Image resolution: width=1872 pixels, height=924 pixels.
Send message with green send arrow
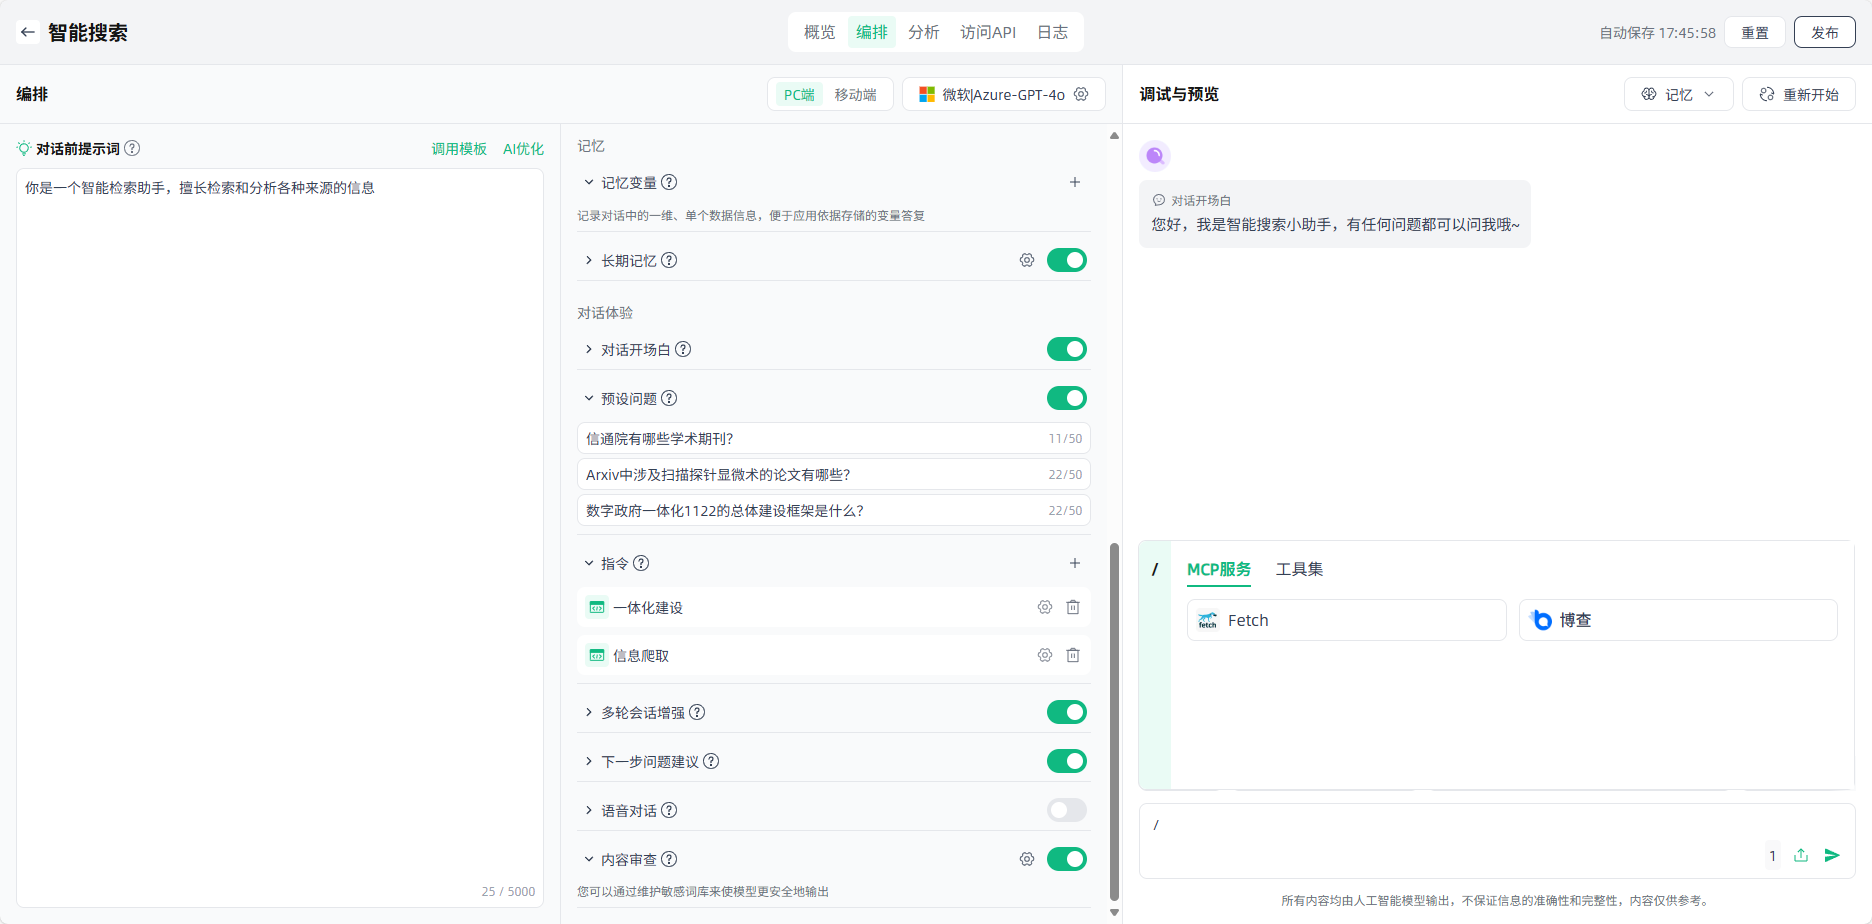(x=1832, y=855)
